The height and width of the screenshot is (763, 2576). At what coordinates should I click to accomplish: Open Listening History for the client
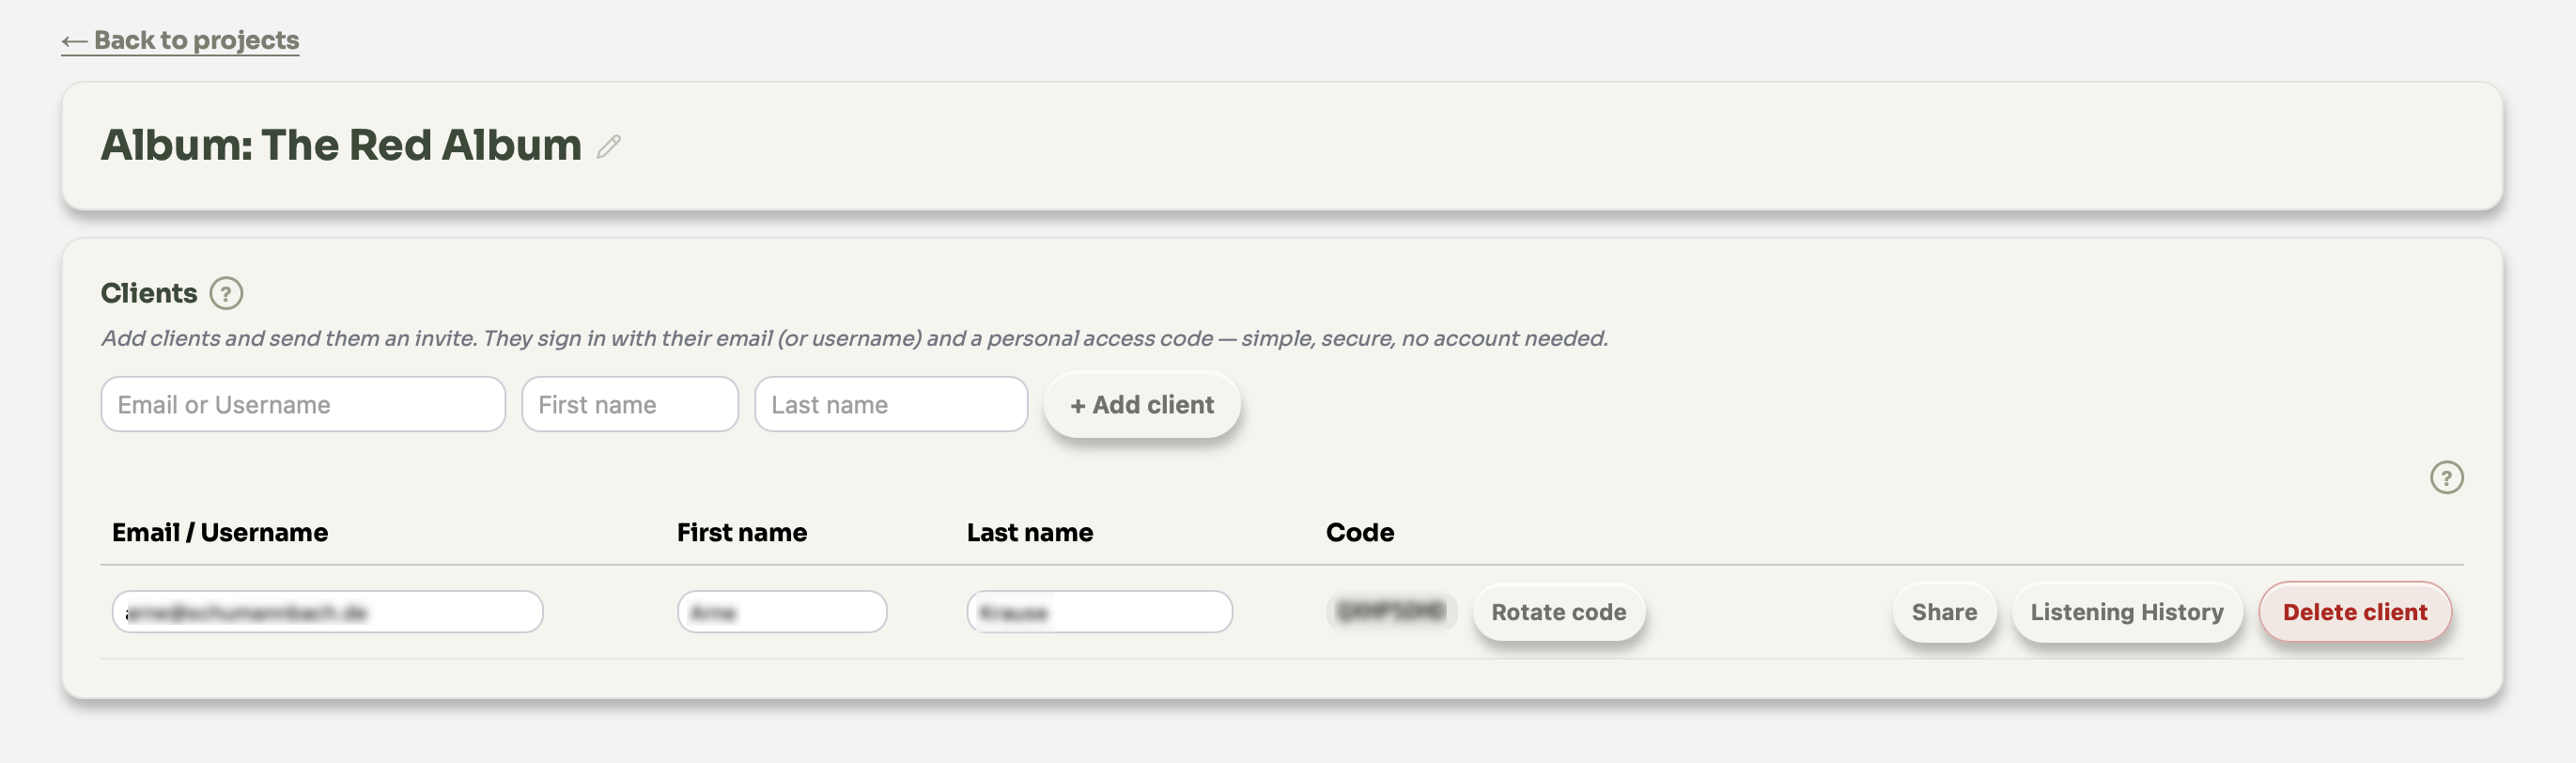[2126, 612]
